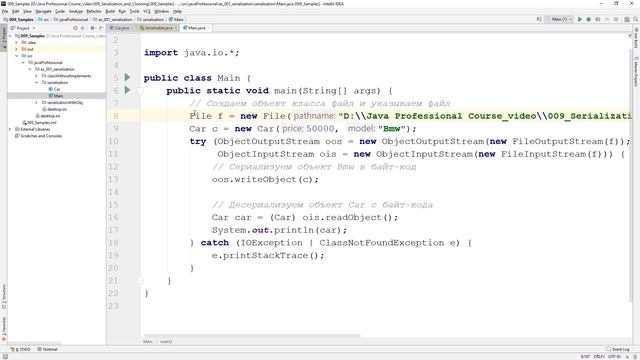The width and height of the screenshot is (640, 360).
Task: Collapse the ex_001_serialization package
Action: pyautogui.click(x=30, y=69)
